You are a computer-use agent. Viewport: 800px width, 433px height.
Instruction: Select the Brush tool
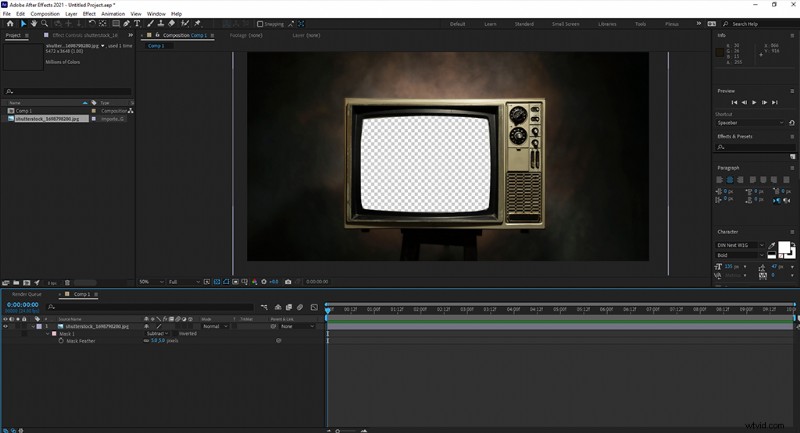(150, 23)
